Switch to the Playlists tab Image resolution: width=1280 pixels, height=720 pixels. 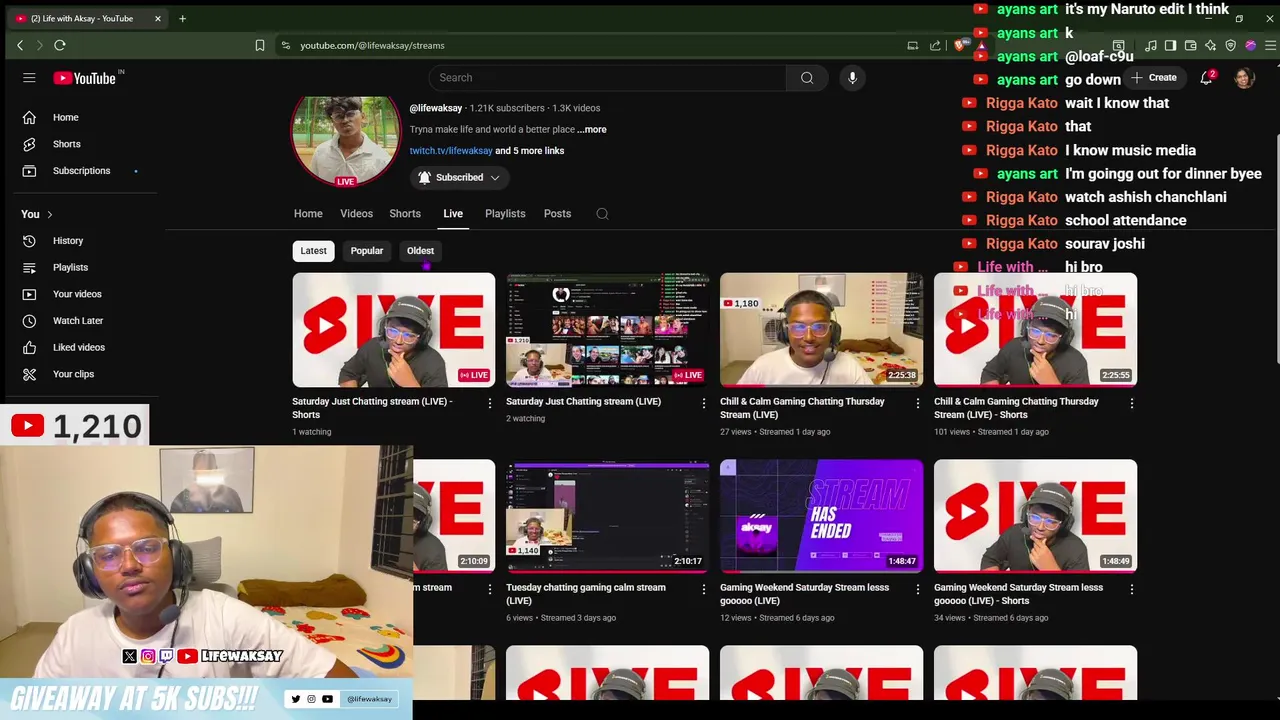tap(505, 214)
